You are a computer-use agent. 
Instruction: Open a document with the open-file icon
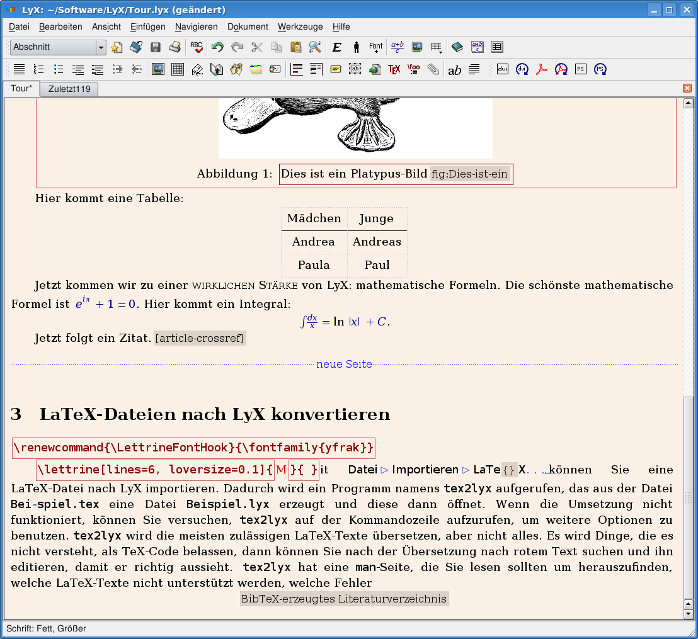click(x=136, y=47)
